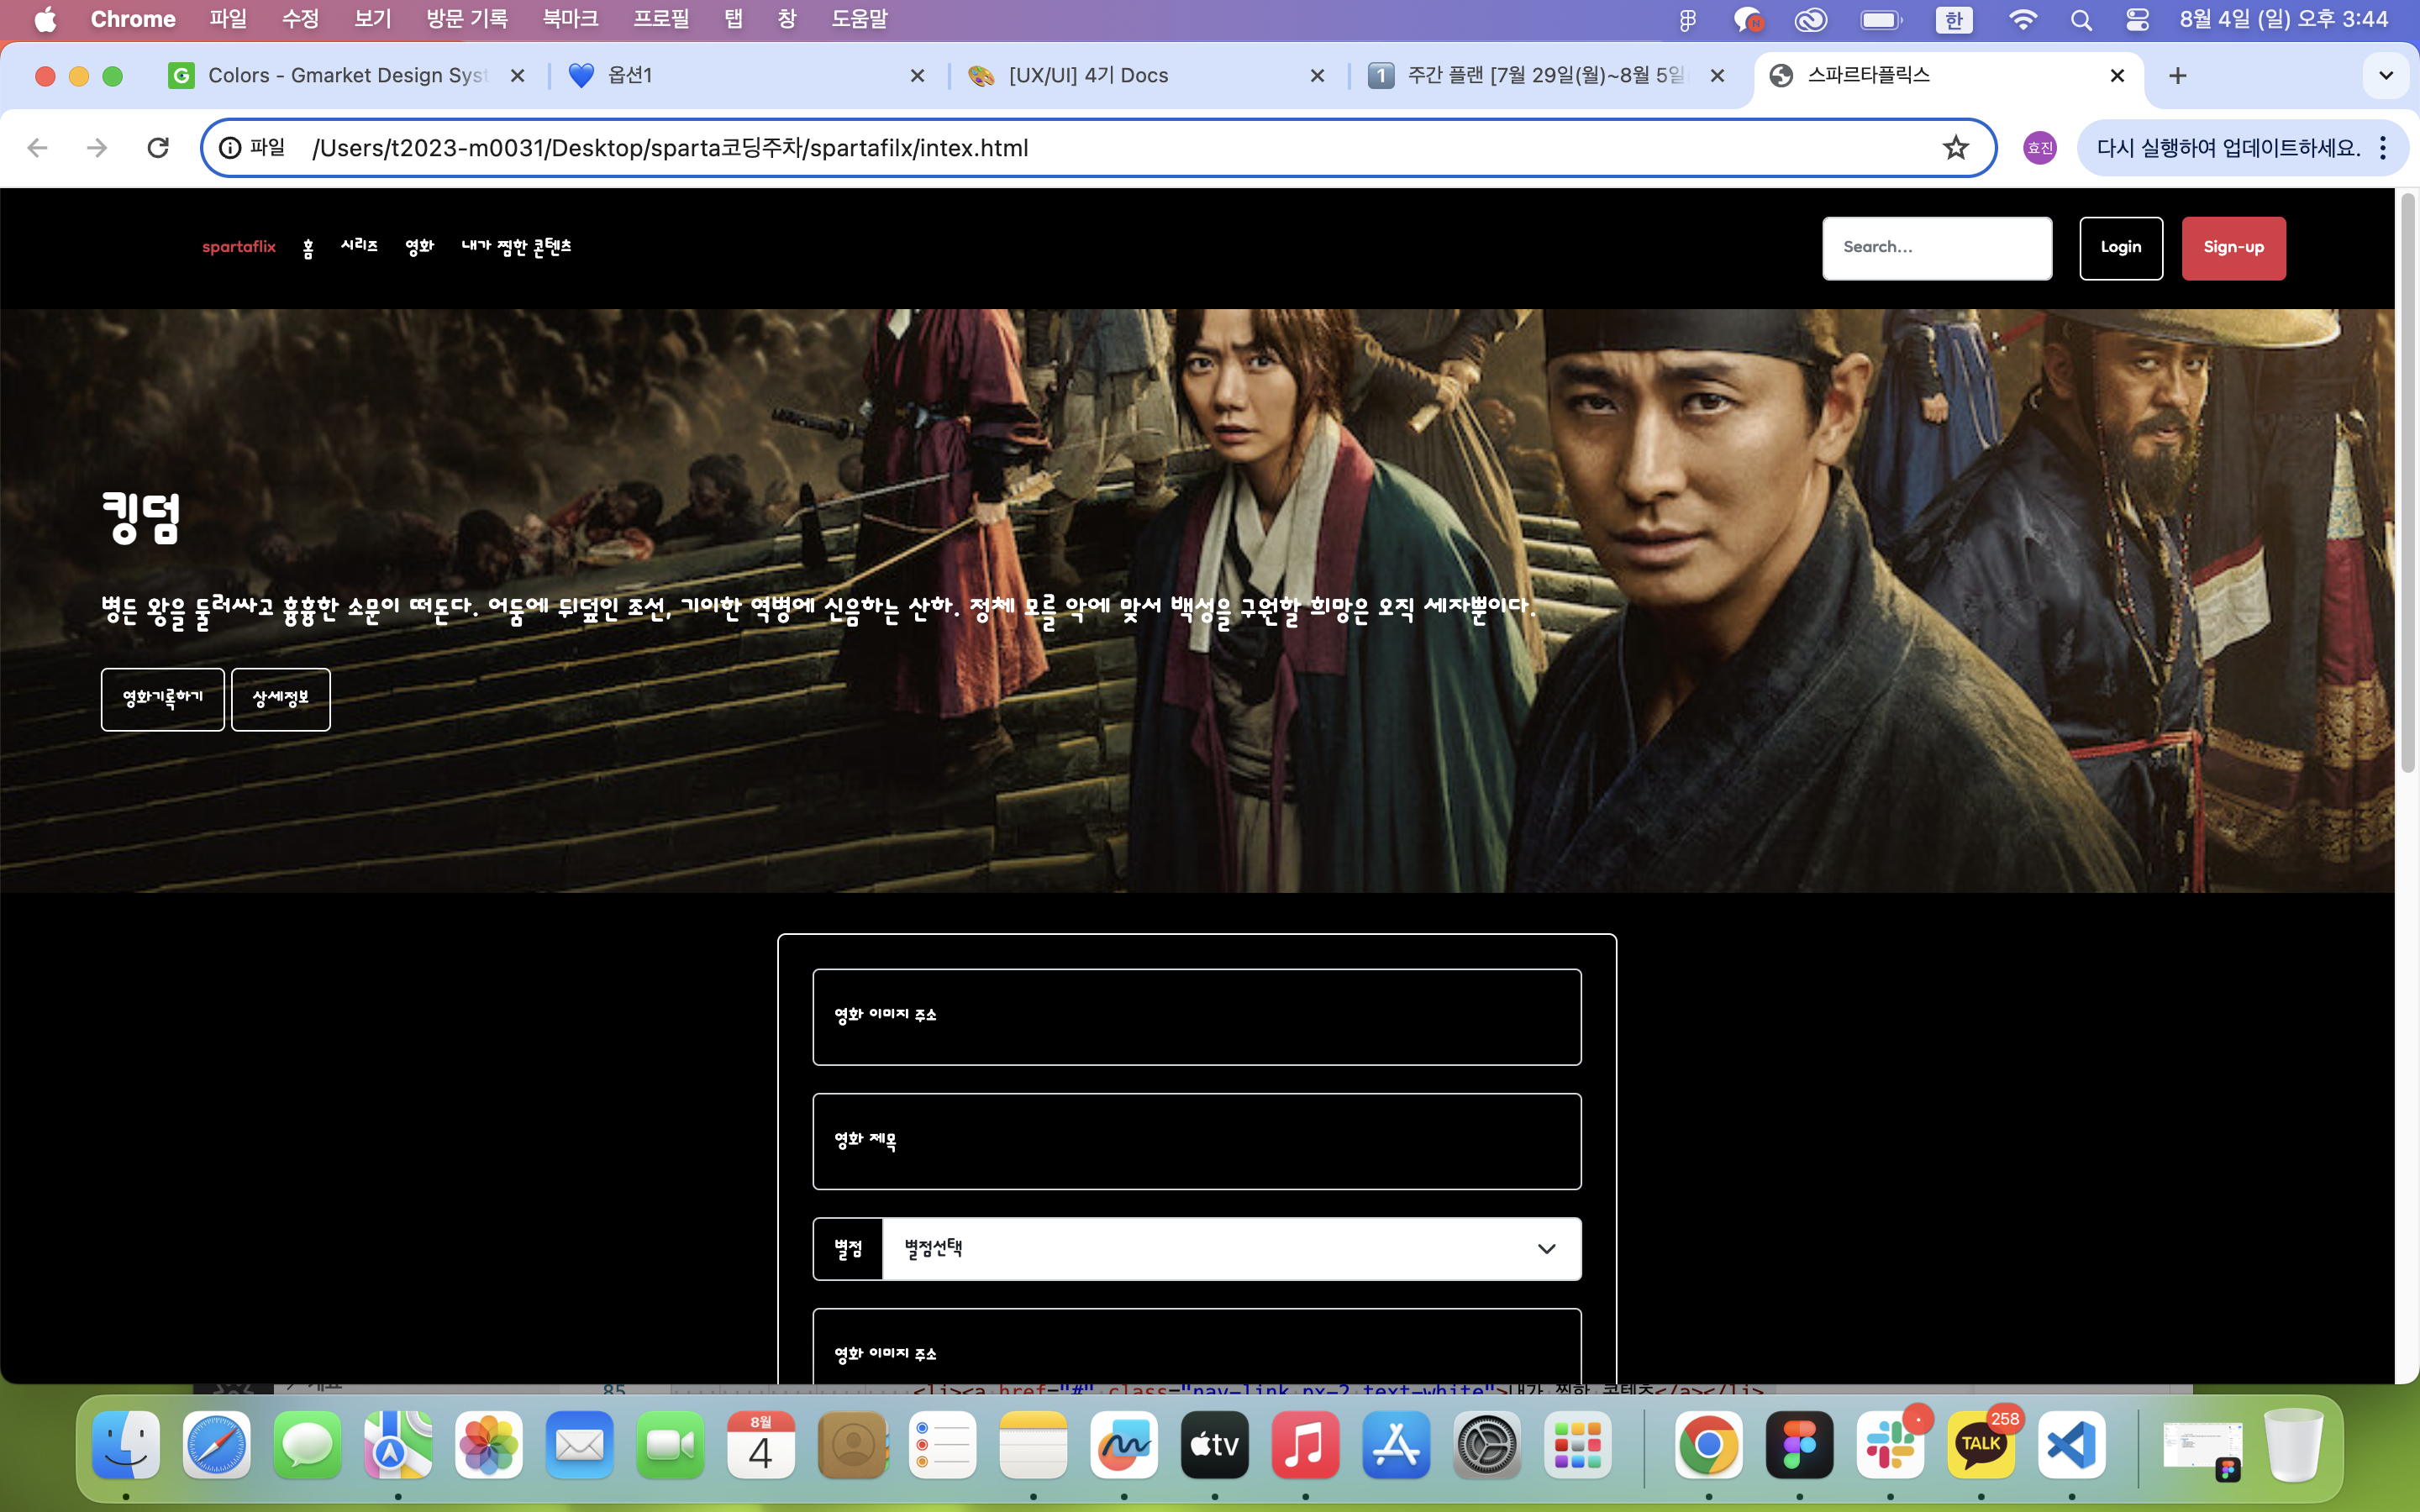Open Notes from the dock
2420x1512 pixels.
click(x=1033, y=1445)
